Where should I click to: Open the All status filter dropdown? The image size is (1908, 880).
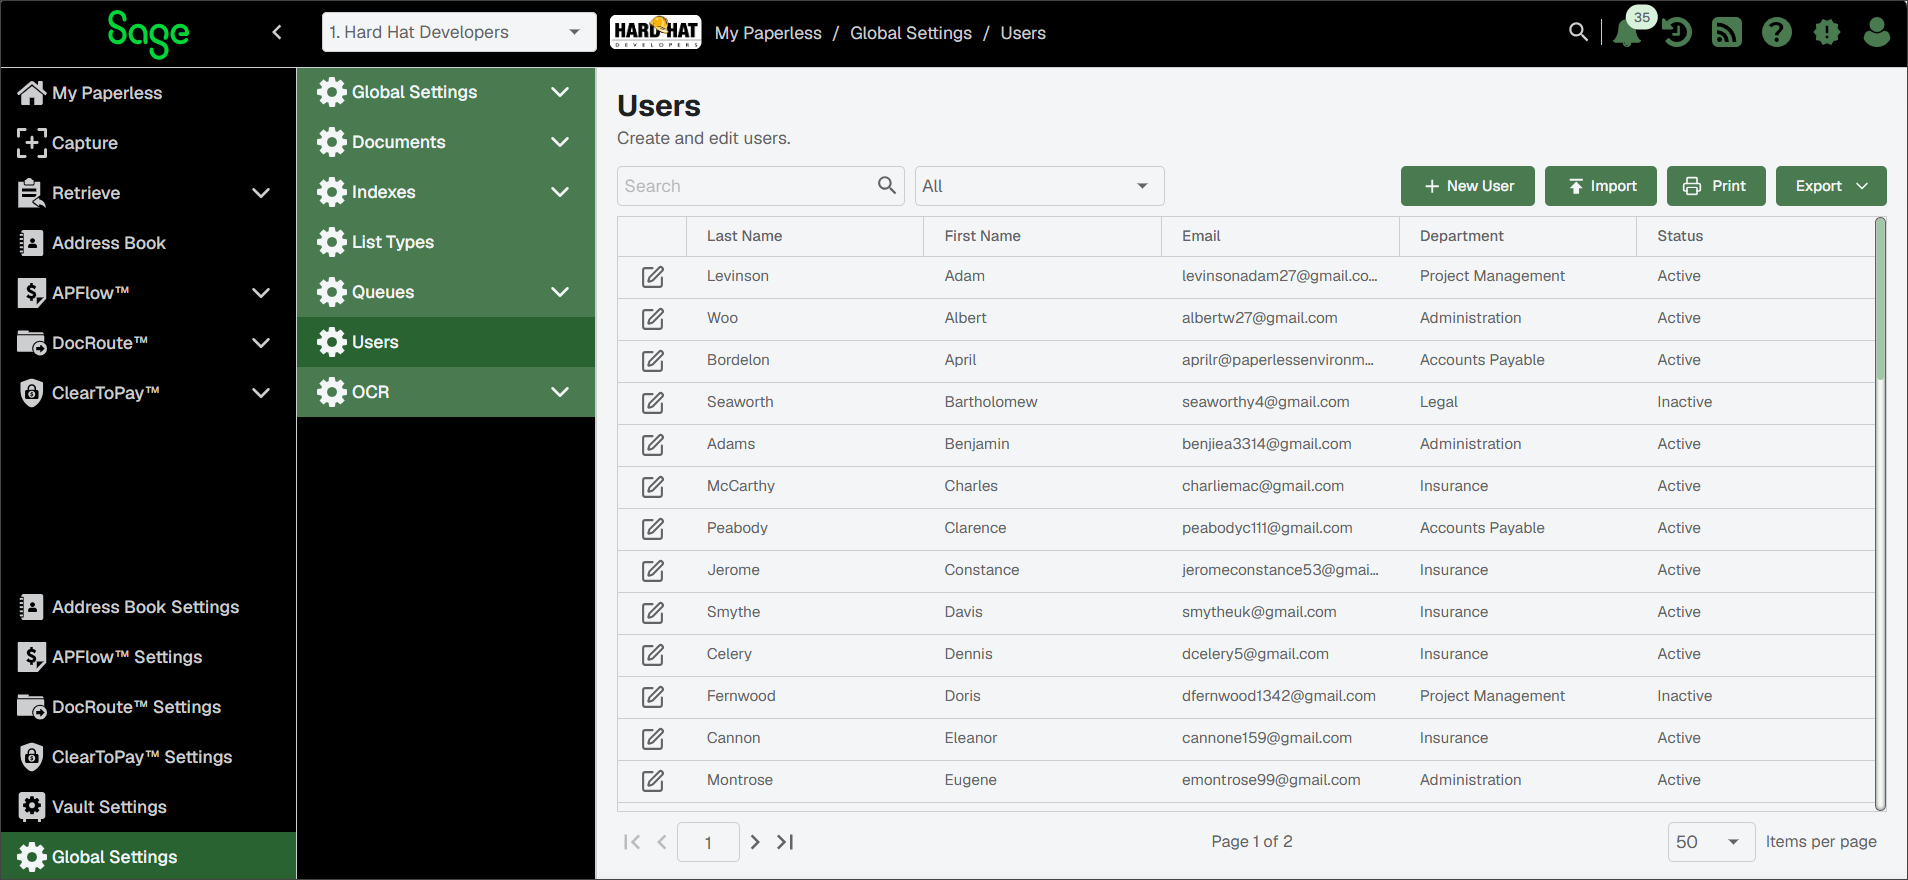pyautogui.click(x=1040, y=186)
